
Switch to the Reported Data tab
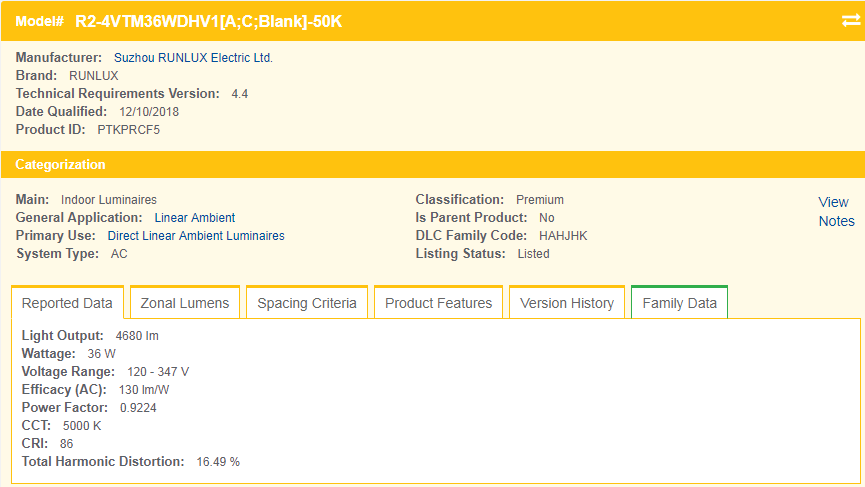pos(67,303)
